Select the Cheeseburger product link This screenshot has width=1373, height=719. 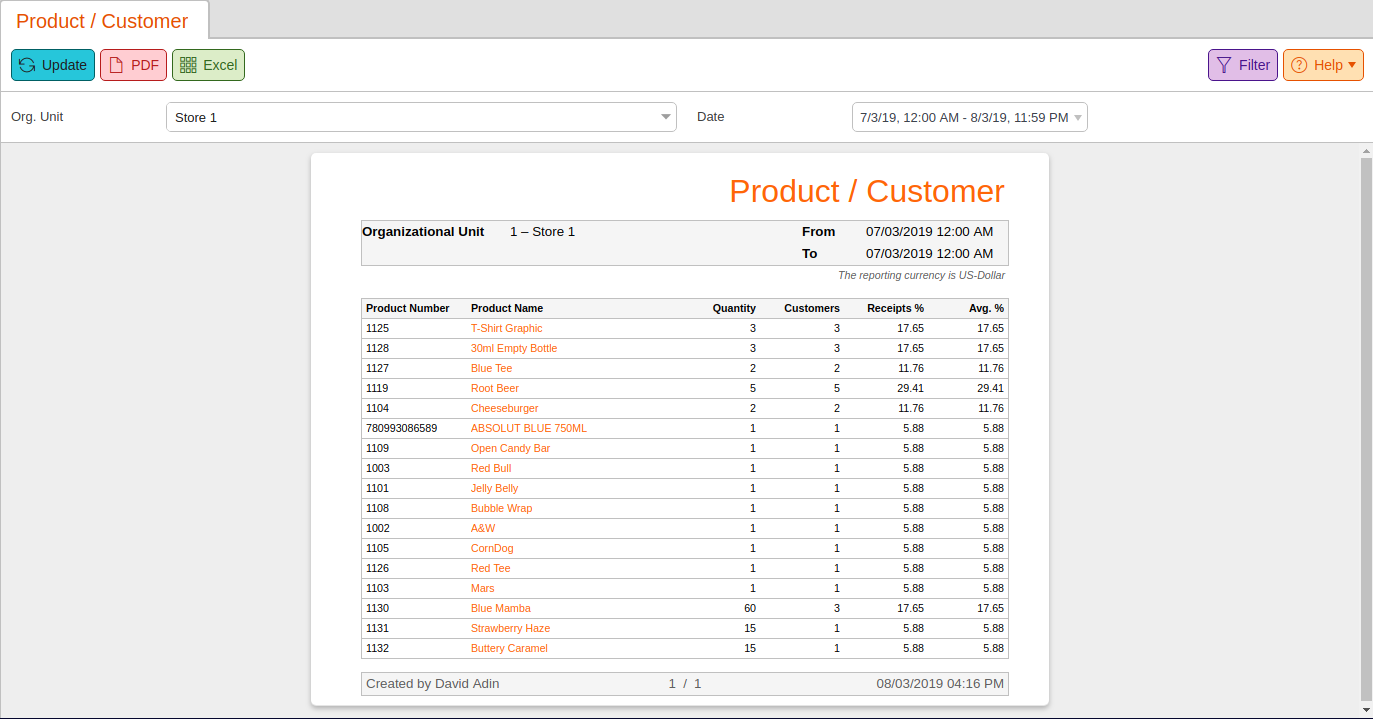(x=505, y=408)
